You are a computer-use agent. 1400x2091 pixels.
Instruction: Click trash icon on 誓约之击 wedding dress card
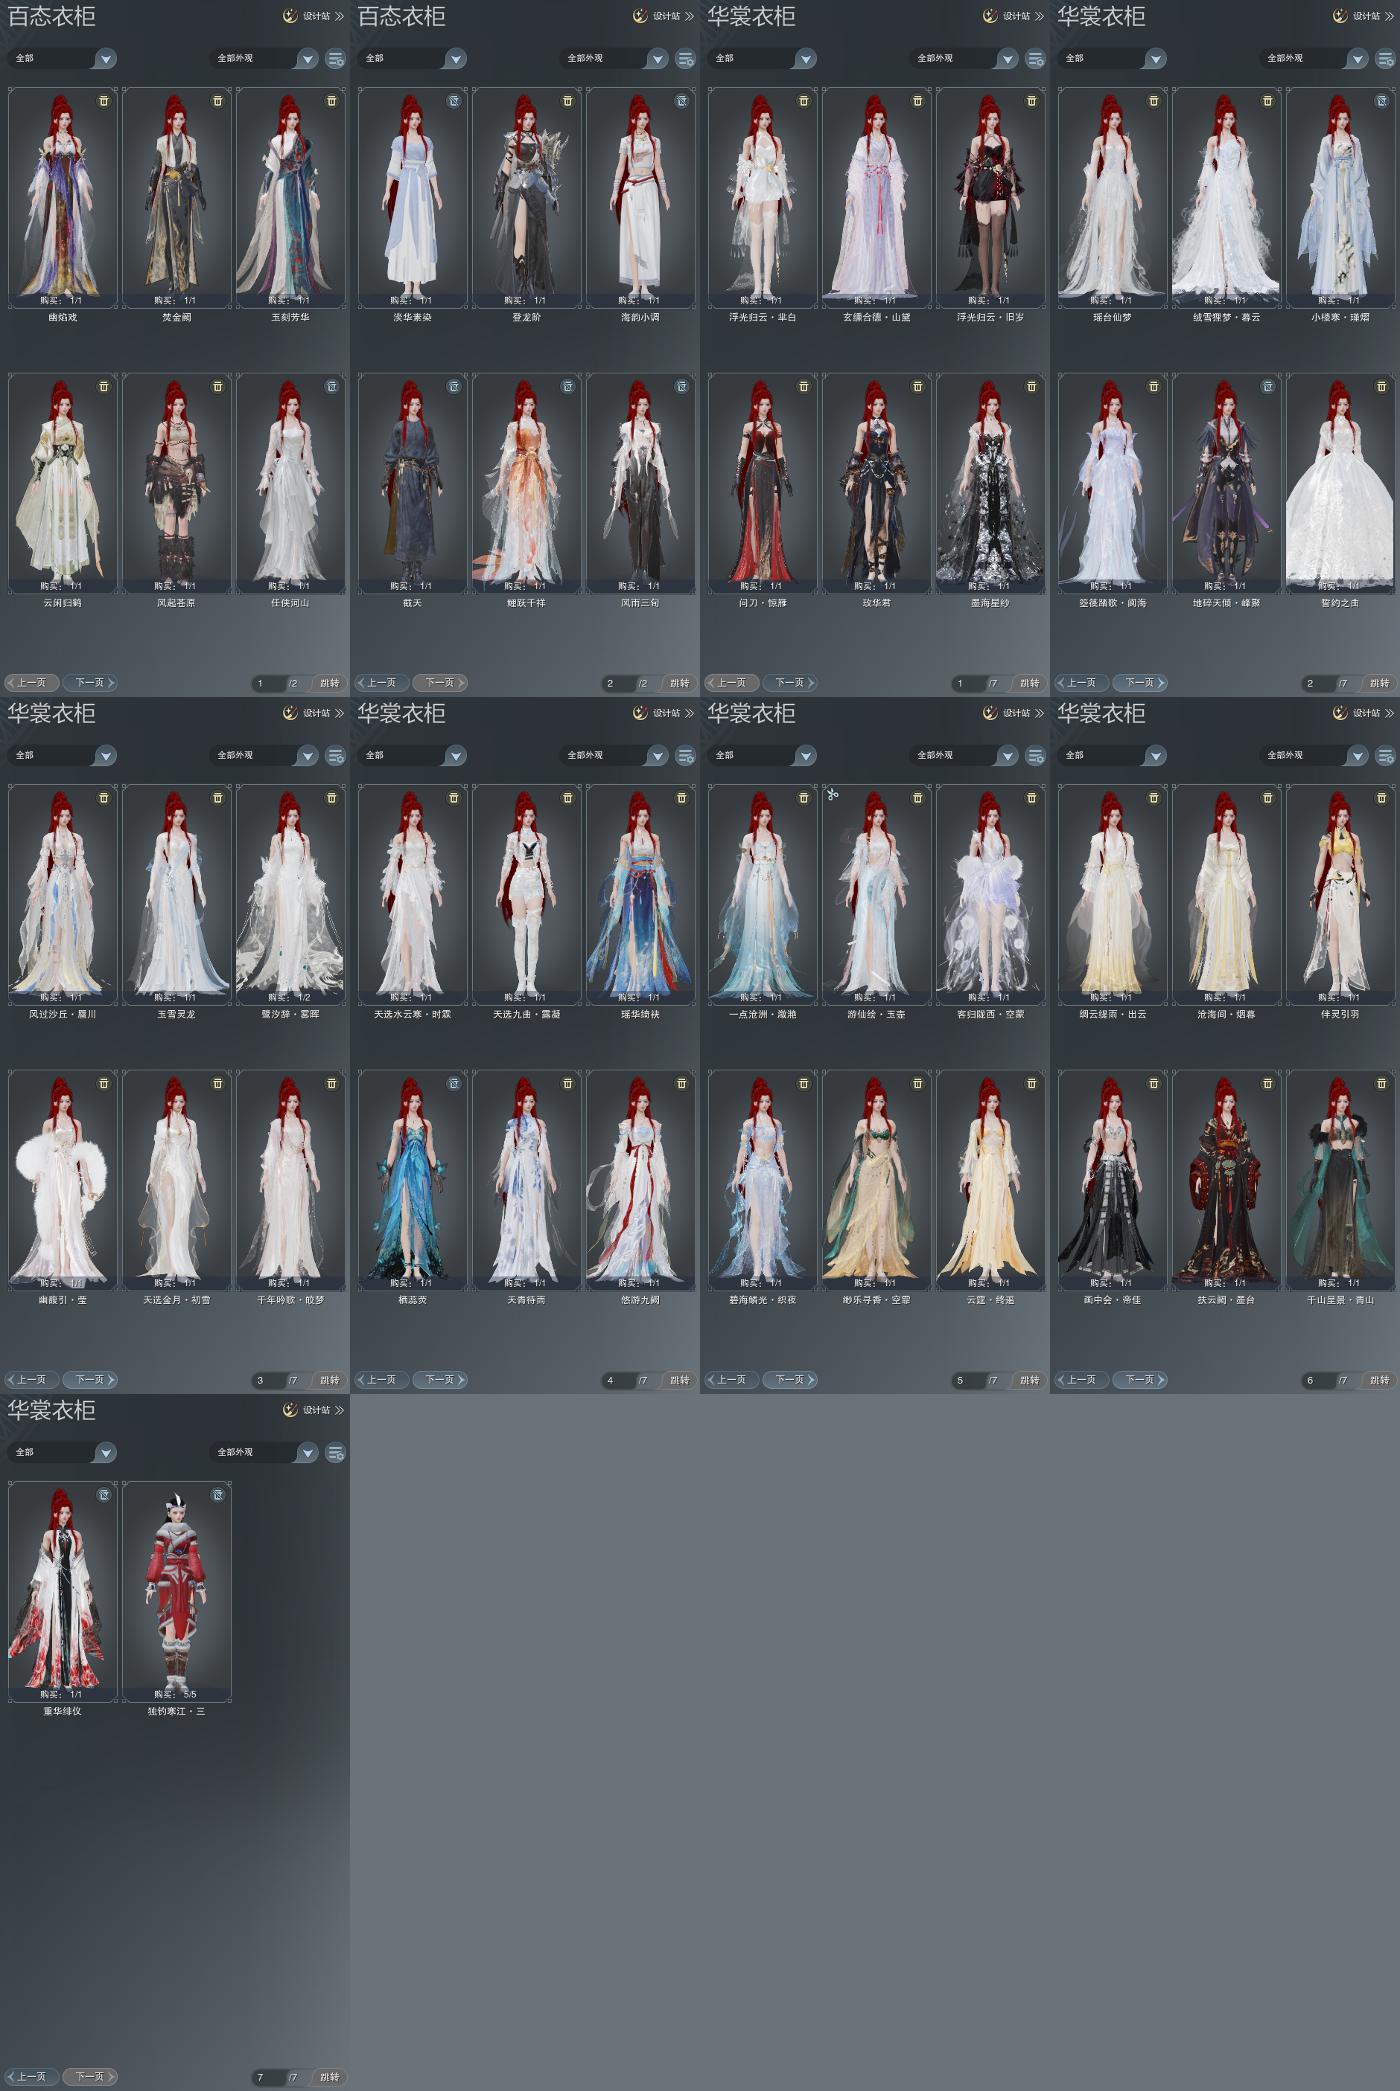[1382, 386]
